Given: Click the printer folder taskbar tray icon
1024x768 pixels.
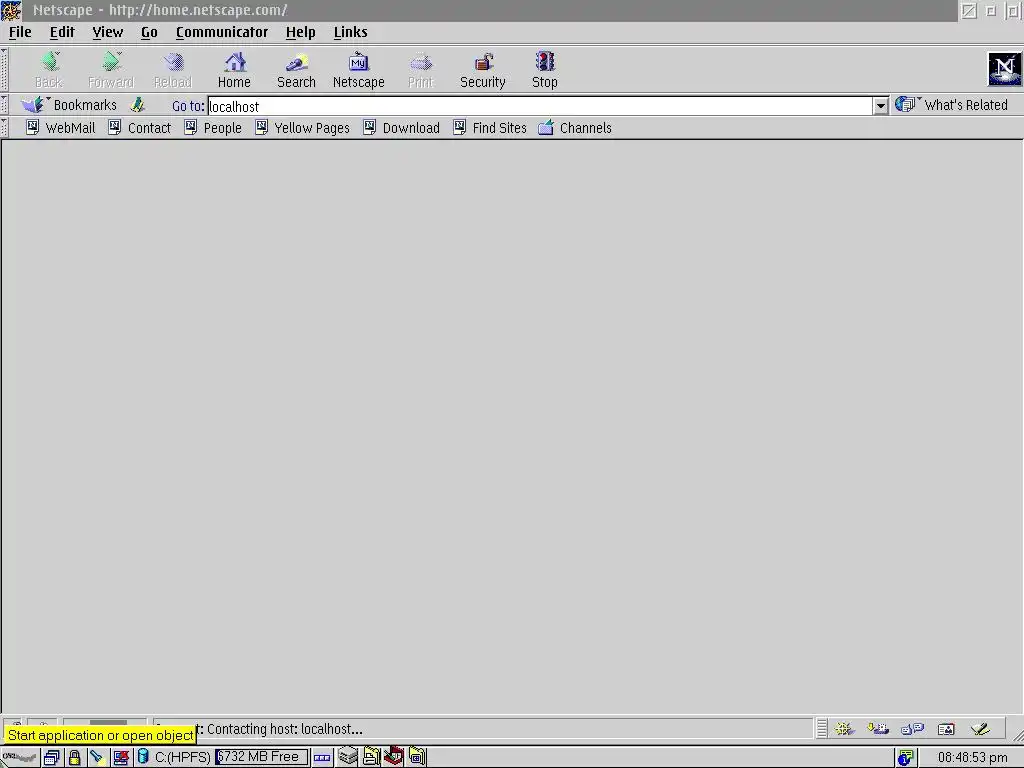Looking at the screenshot, I should point(371,756).
